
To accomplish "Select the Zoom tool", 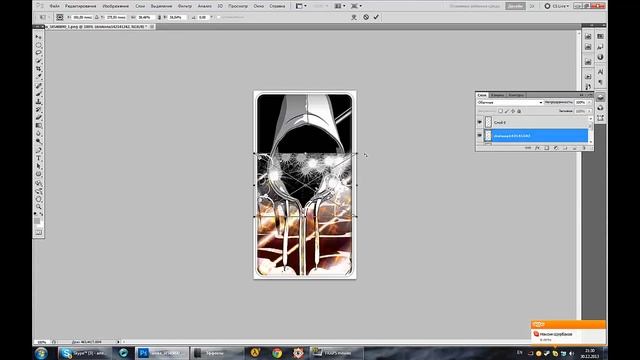I will pyautogui.click(x=38, y=207).
